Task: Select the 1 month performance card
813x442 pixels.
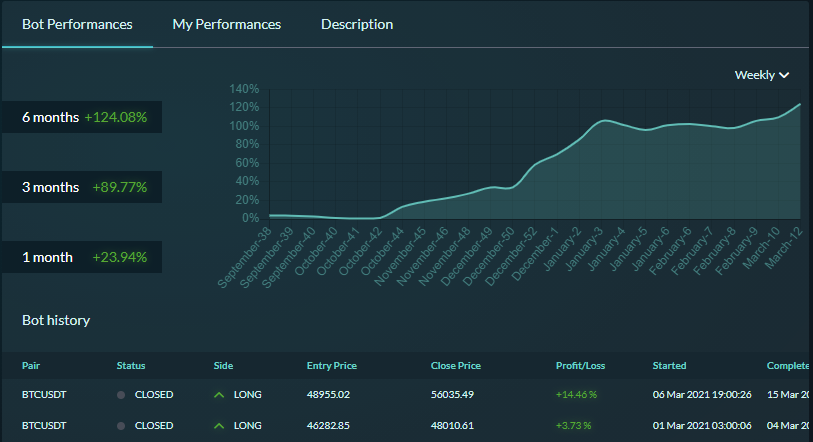Action: [x=82, y=257]
